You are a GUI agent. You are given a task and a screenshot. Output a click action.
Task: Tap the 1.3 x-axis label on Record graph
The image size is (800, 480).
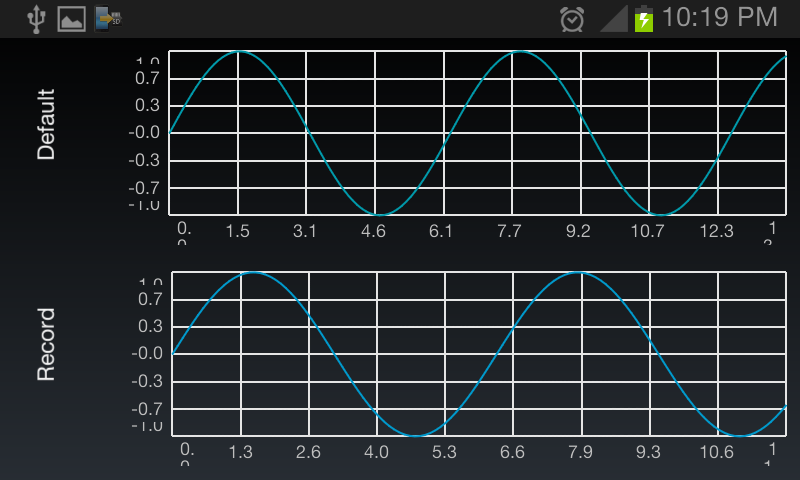pos(240,452)
